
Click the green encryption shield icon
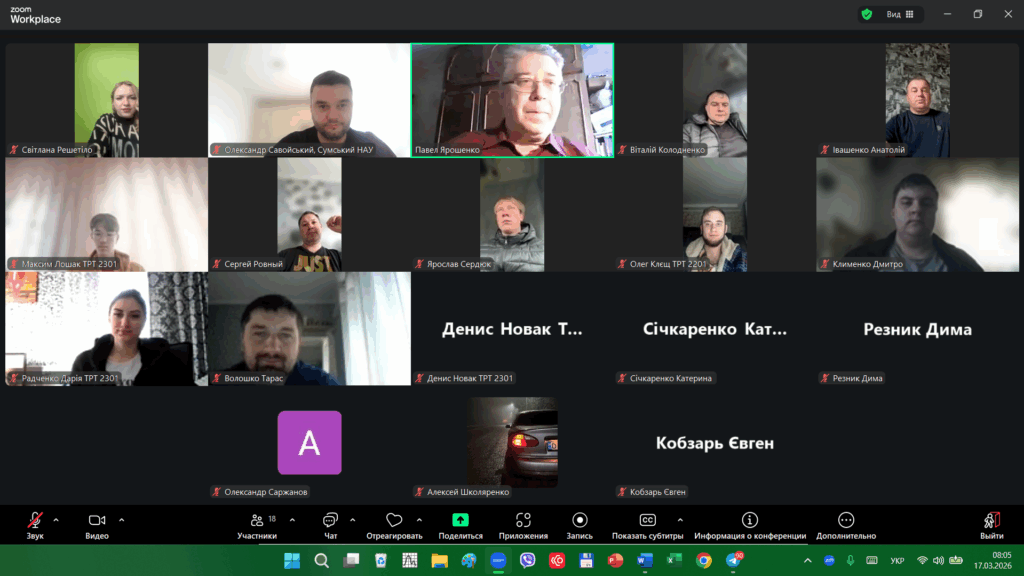(x=866, y=14)
